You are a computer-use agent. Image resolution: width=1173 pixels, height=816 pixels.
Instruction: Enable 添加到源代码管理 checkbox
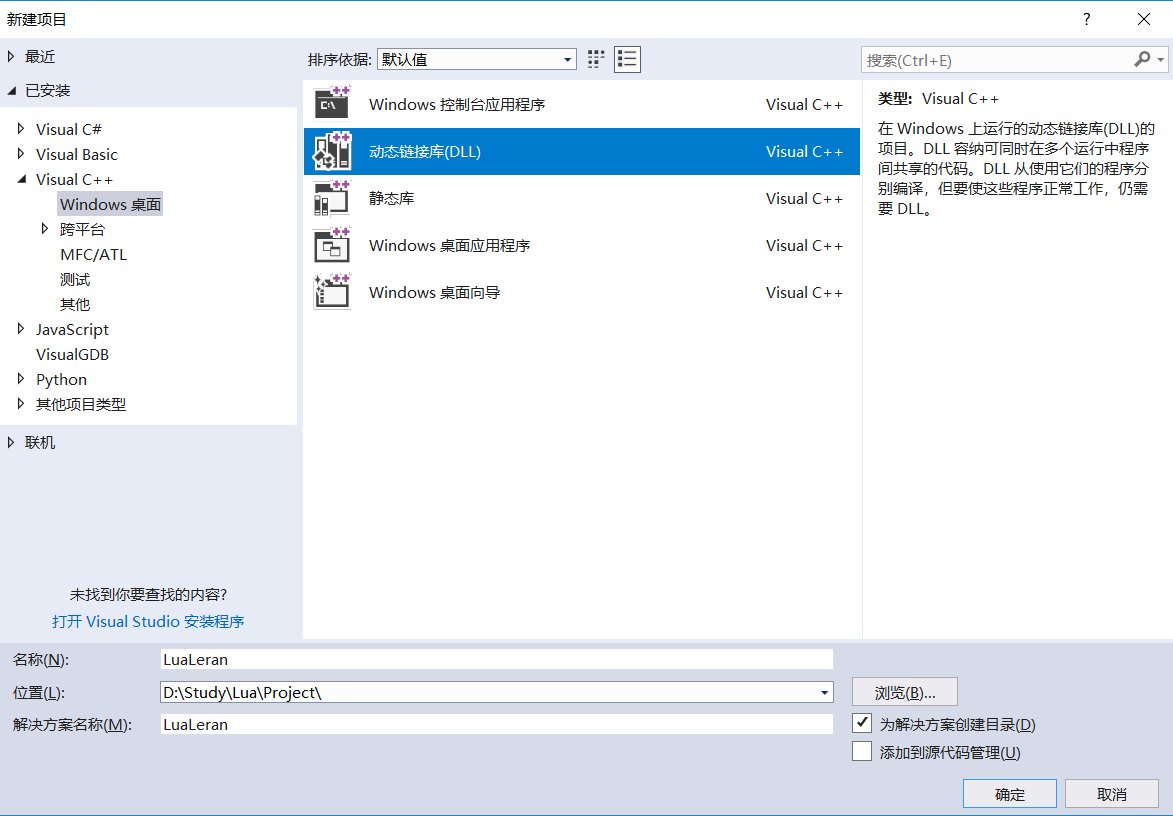point(861,751)
